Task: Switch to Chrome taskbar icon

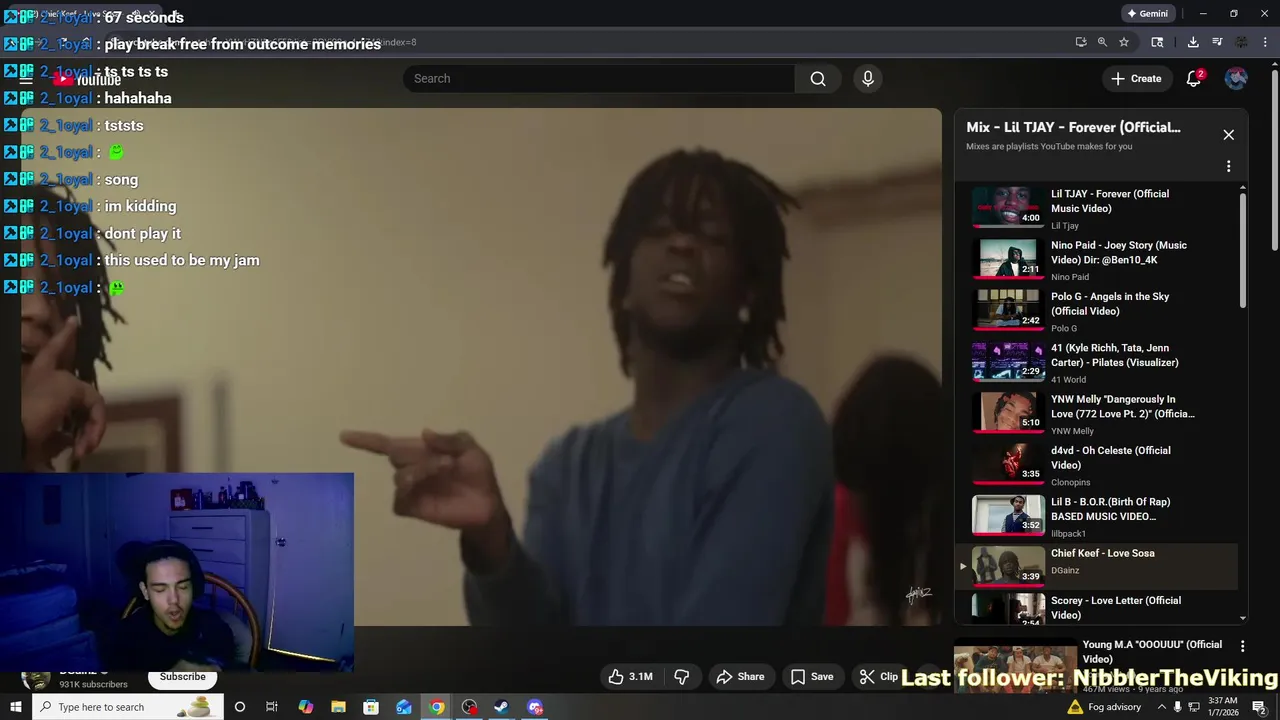Action: [437, 707]
